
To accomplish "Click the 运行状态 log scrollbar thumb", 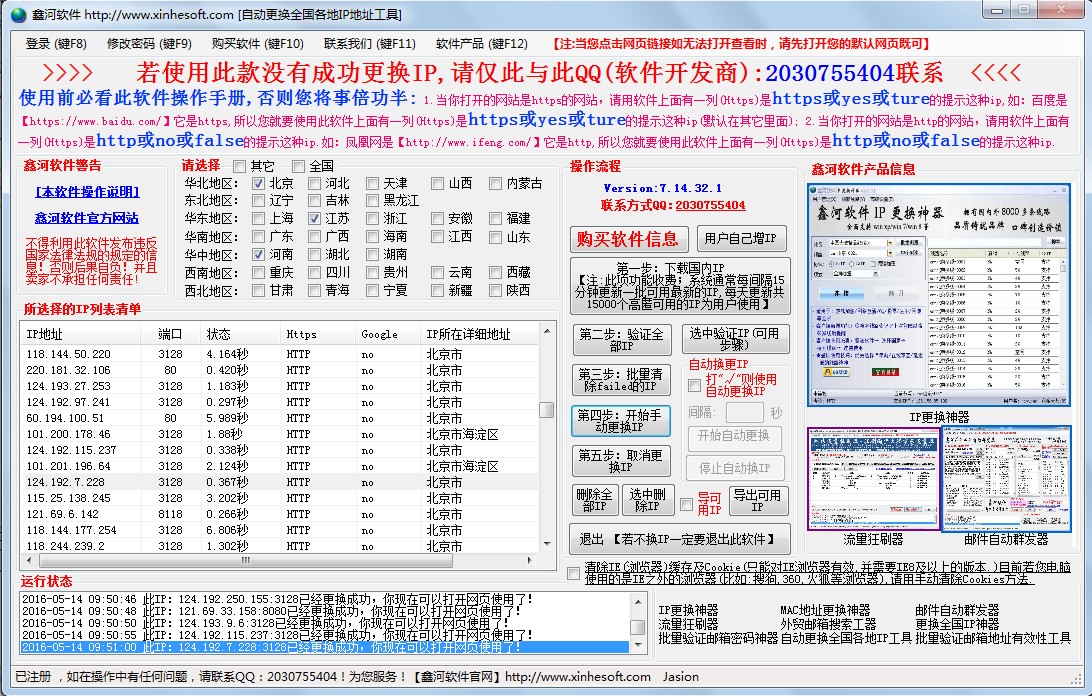I will tap(637, 626).
